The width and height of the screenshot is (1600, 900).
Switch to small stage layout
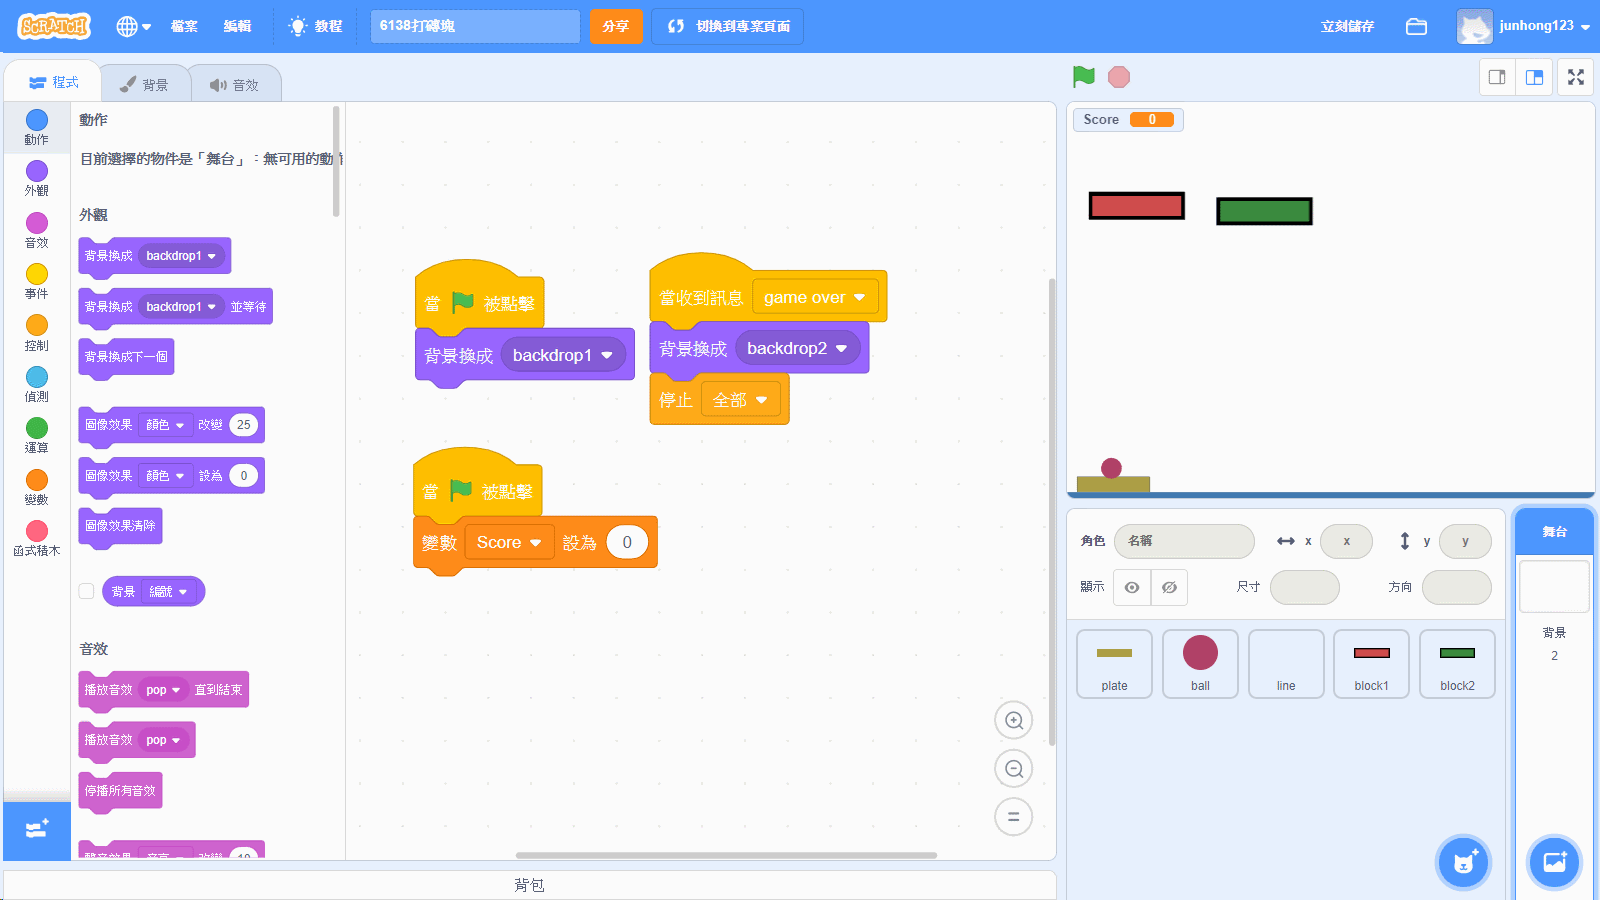1497,77
